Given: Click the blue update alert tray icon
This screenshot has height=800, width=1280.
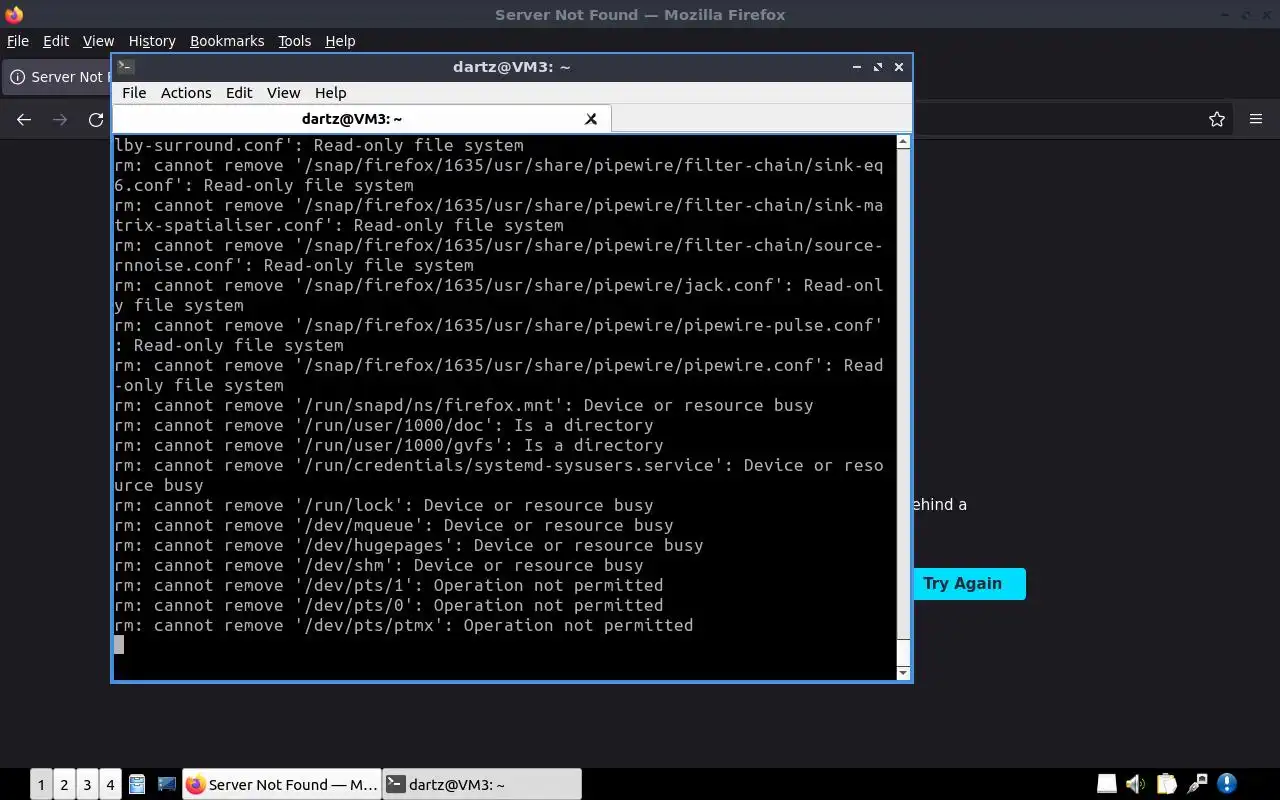Looking at the screenshot, I should point(1227,784).
